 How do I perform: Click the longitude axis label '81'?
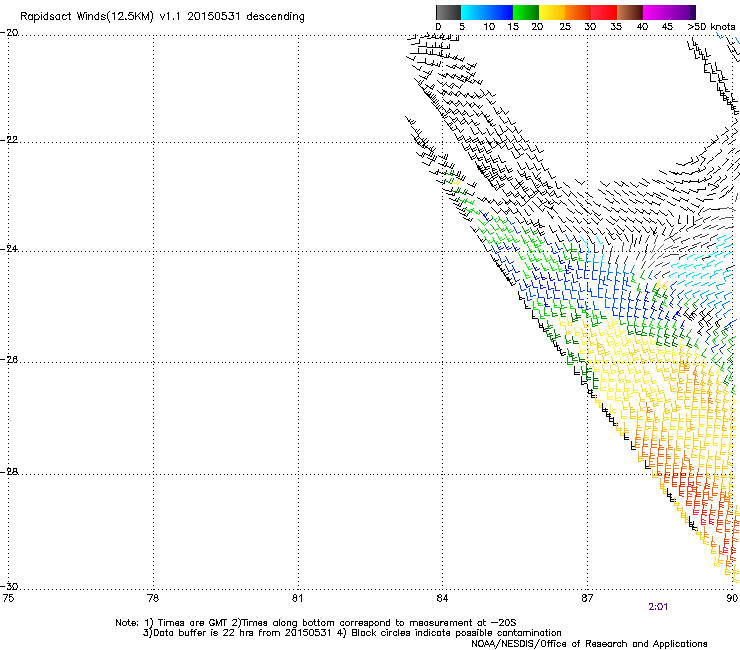click(x=297, y=599)
